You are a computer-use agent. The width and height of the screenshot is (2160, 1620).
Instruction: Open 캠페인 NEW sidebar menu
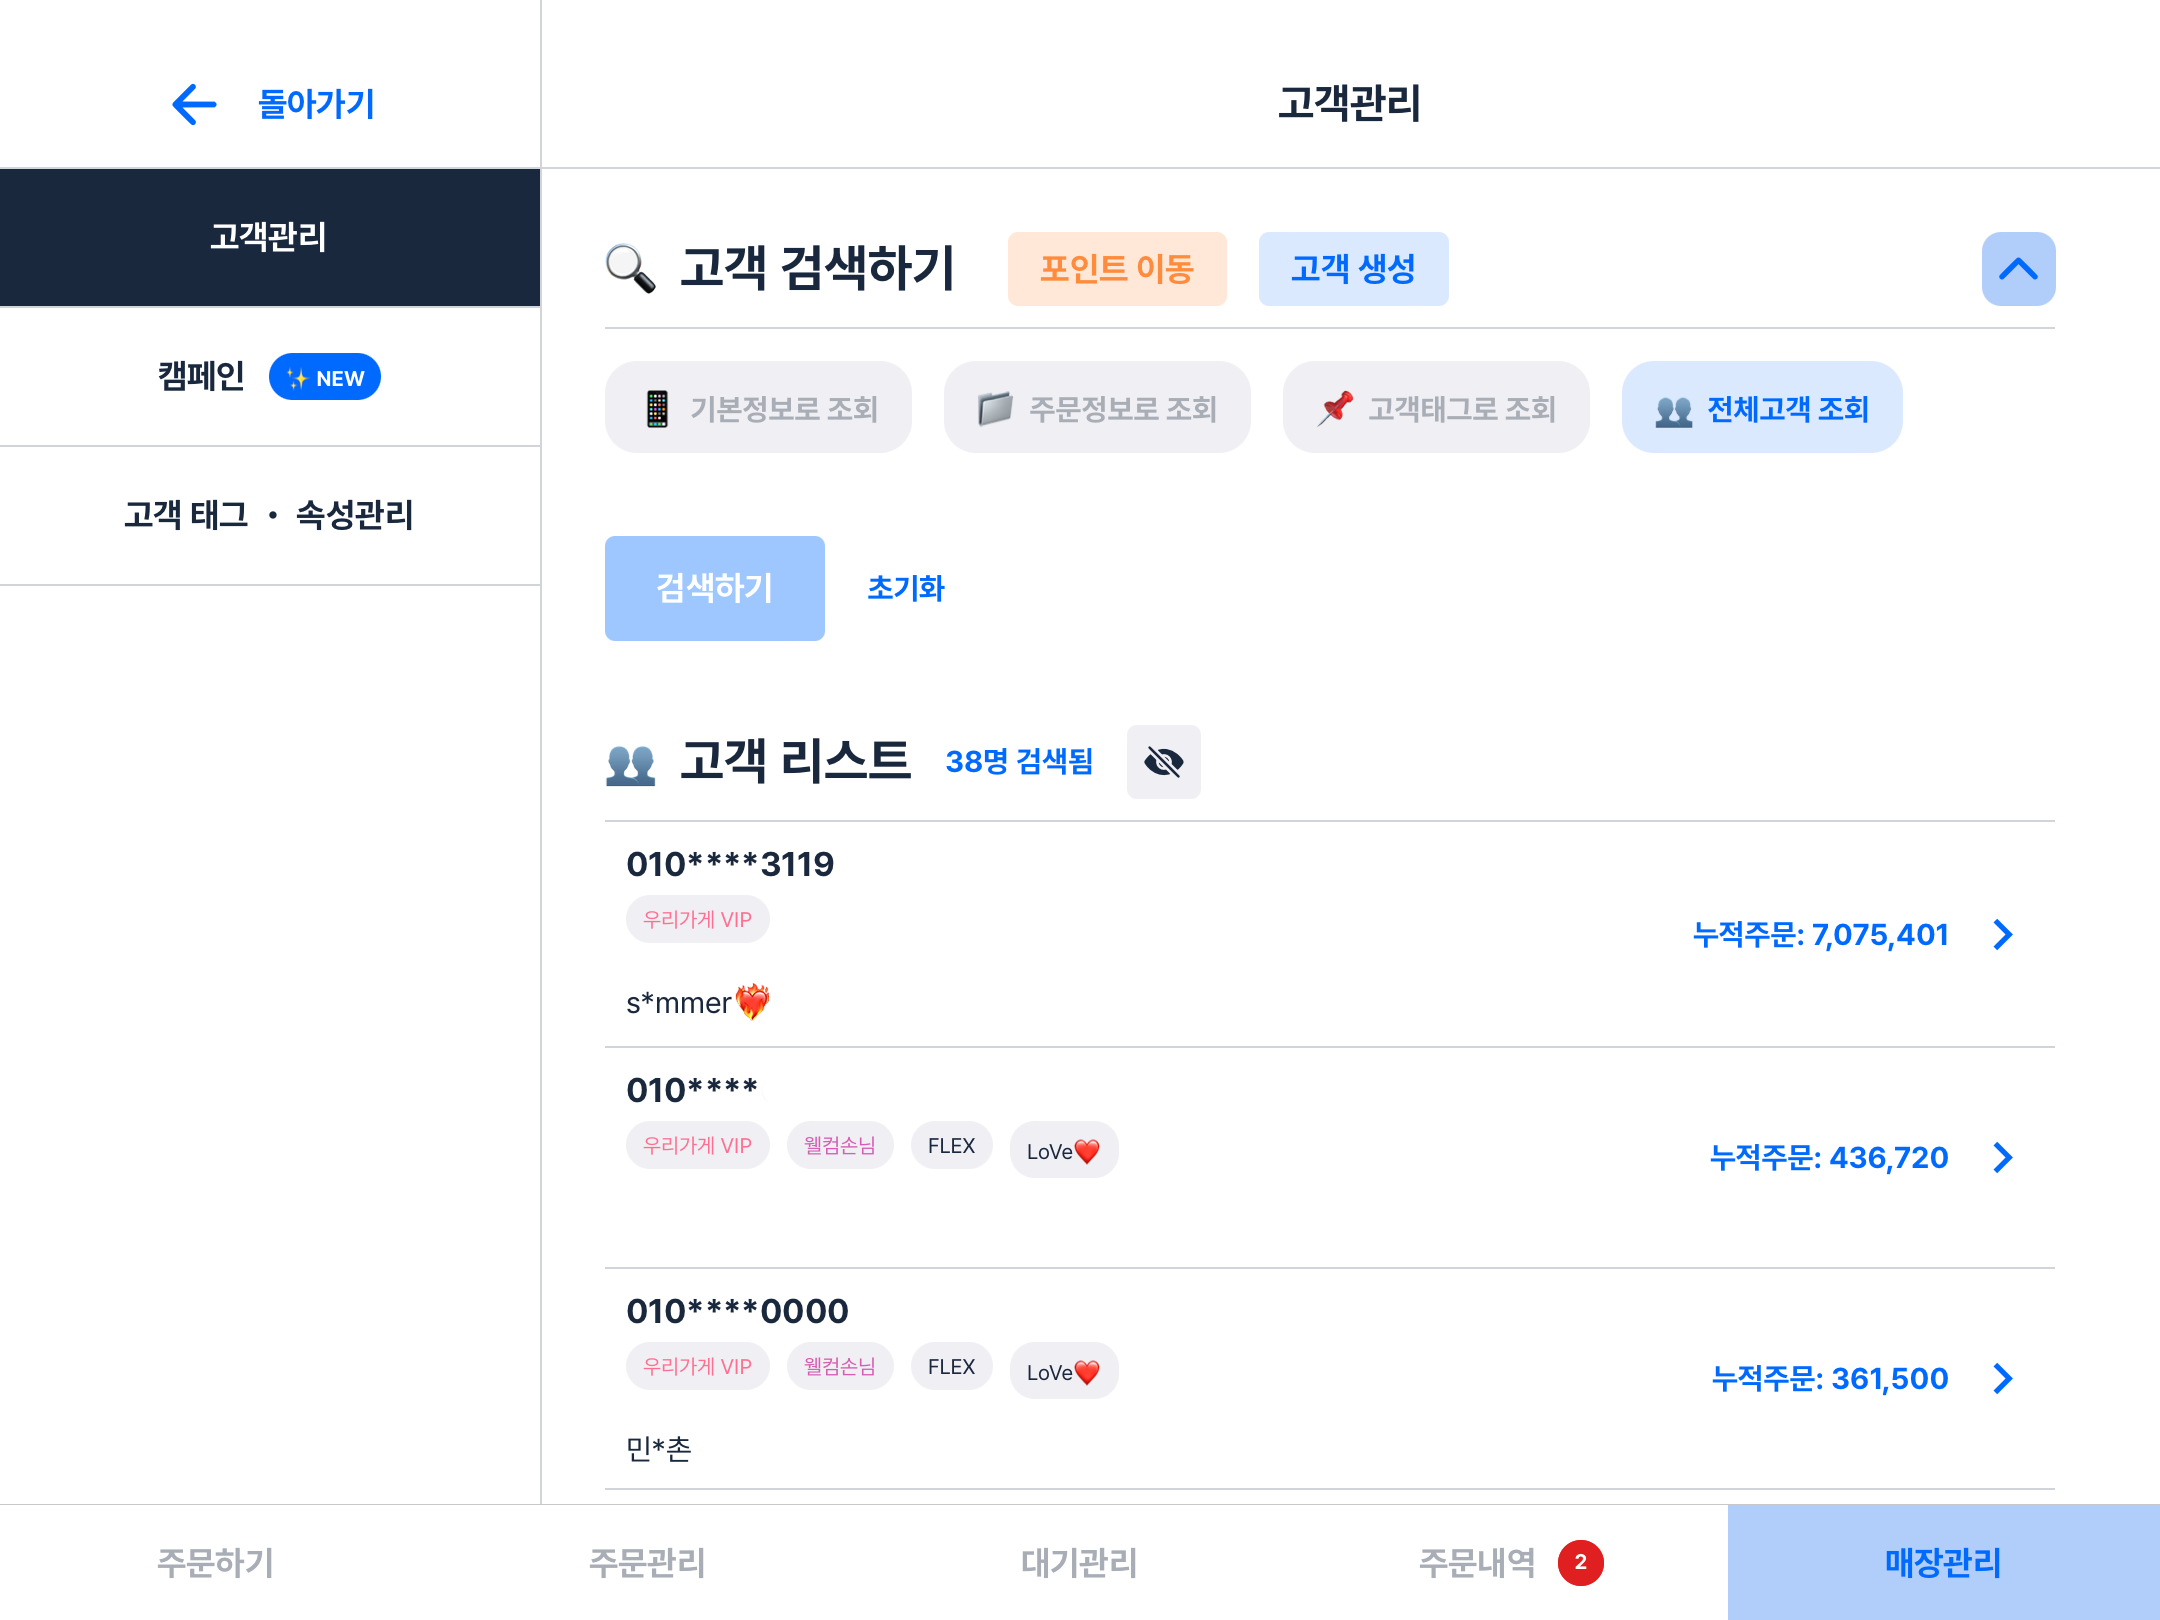point(269,377)
